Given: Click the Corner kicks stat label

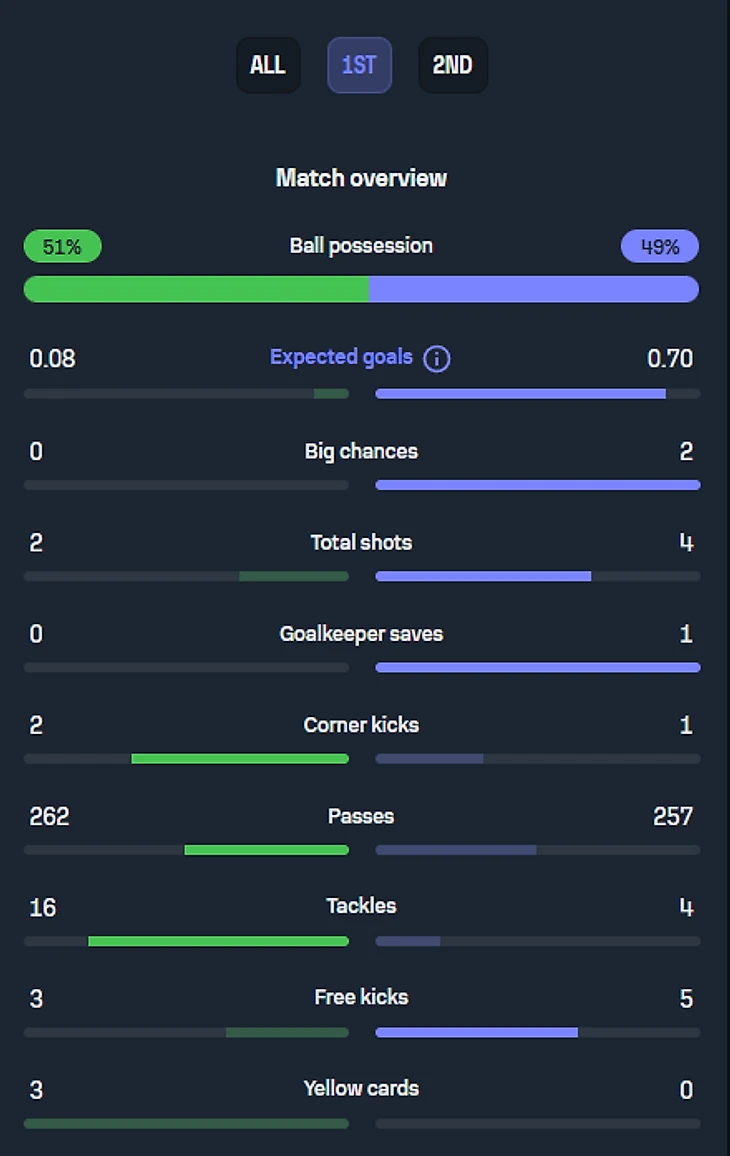Looking at the screenshot, I should point(361,725).
